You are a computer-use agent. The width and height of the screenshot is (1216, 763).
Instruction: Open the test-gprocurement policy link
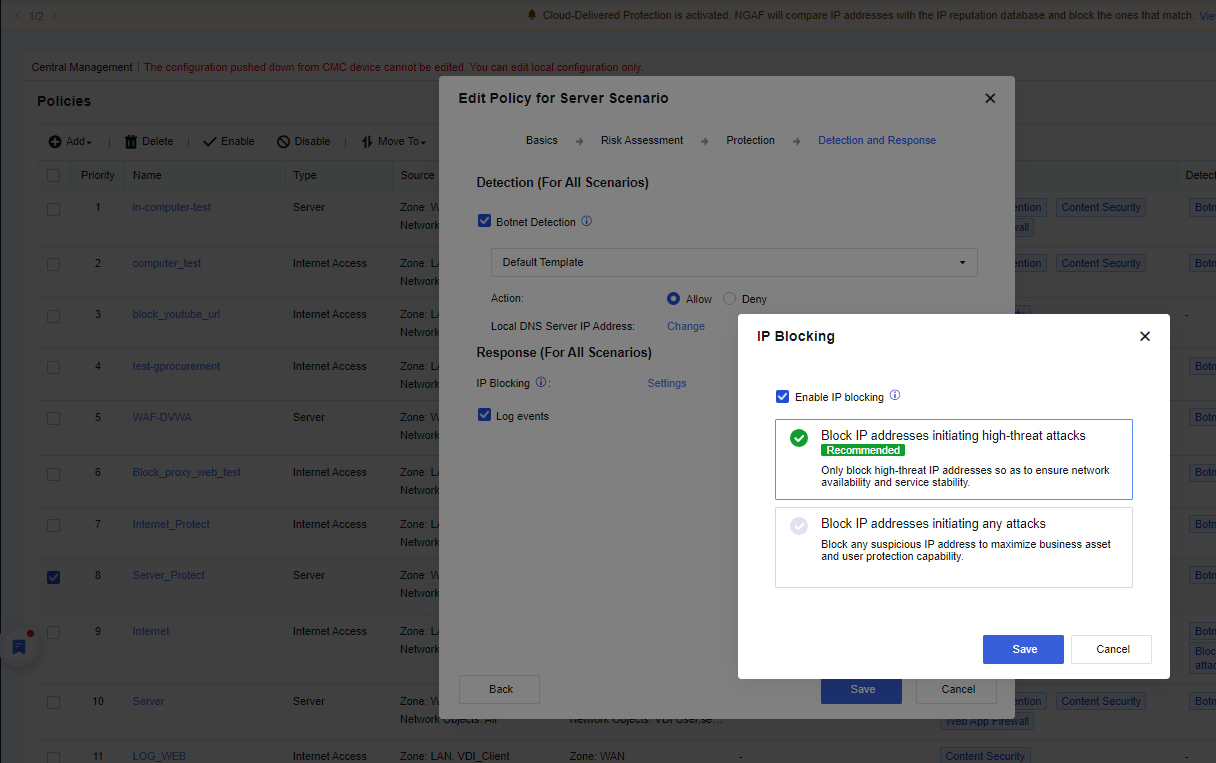click(176, 366)
